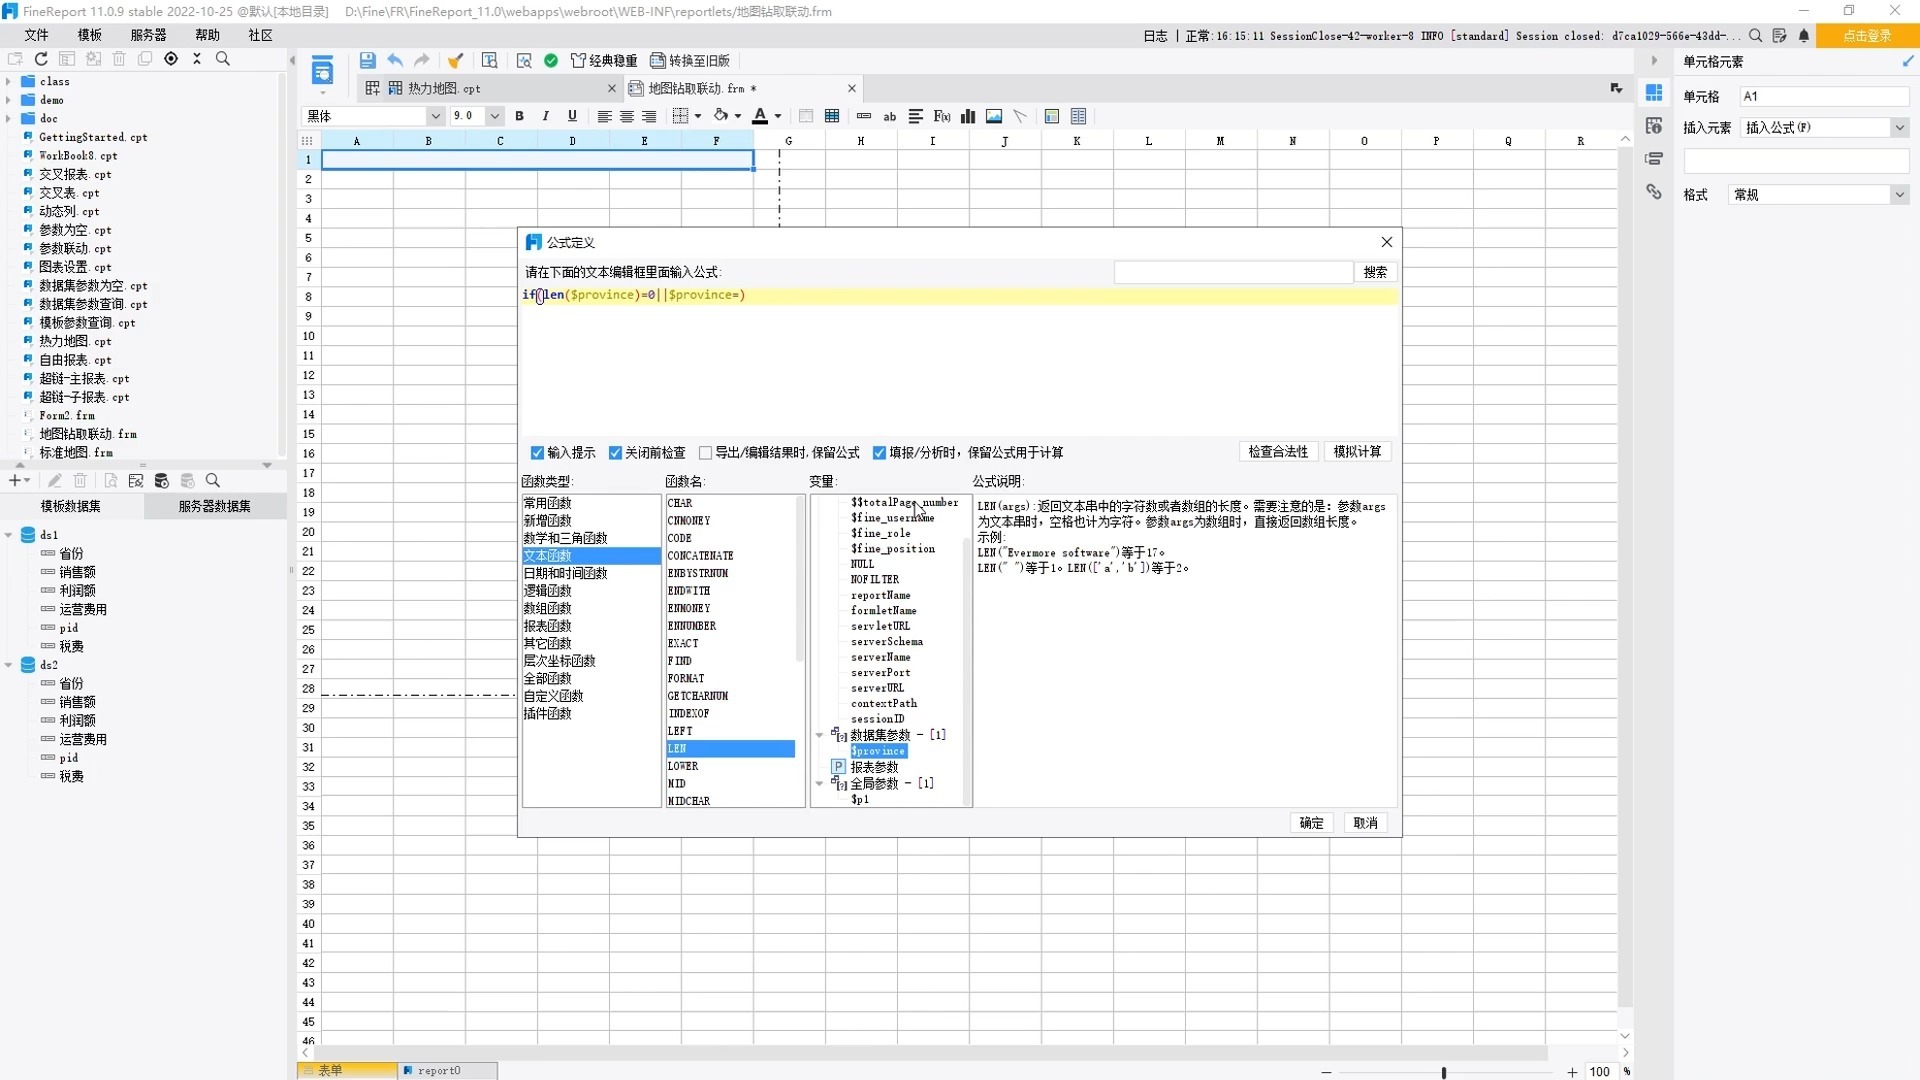
Task: Click the 取消 button in formula dialog
Action: point(1365,823)
